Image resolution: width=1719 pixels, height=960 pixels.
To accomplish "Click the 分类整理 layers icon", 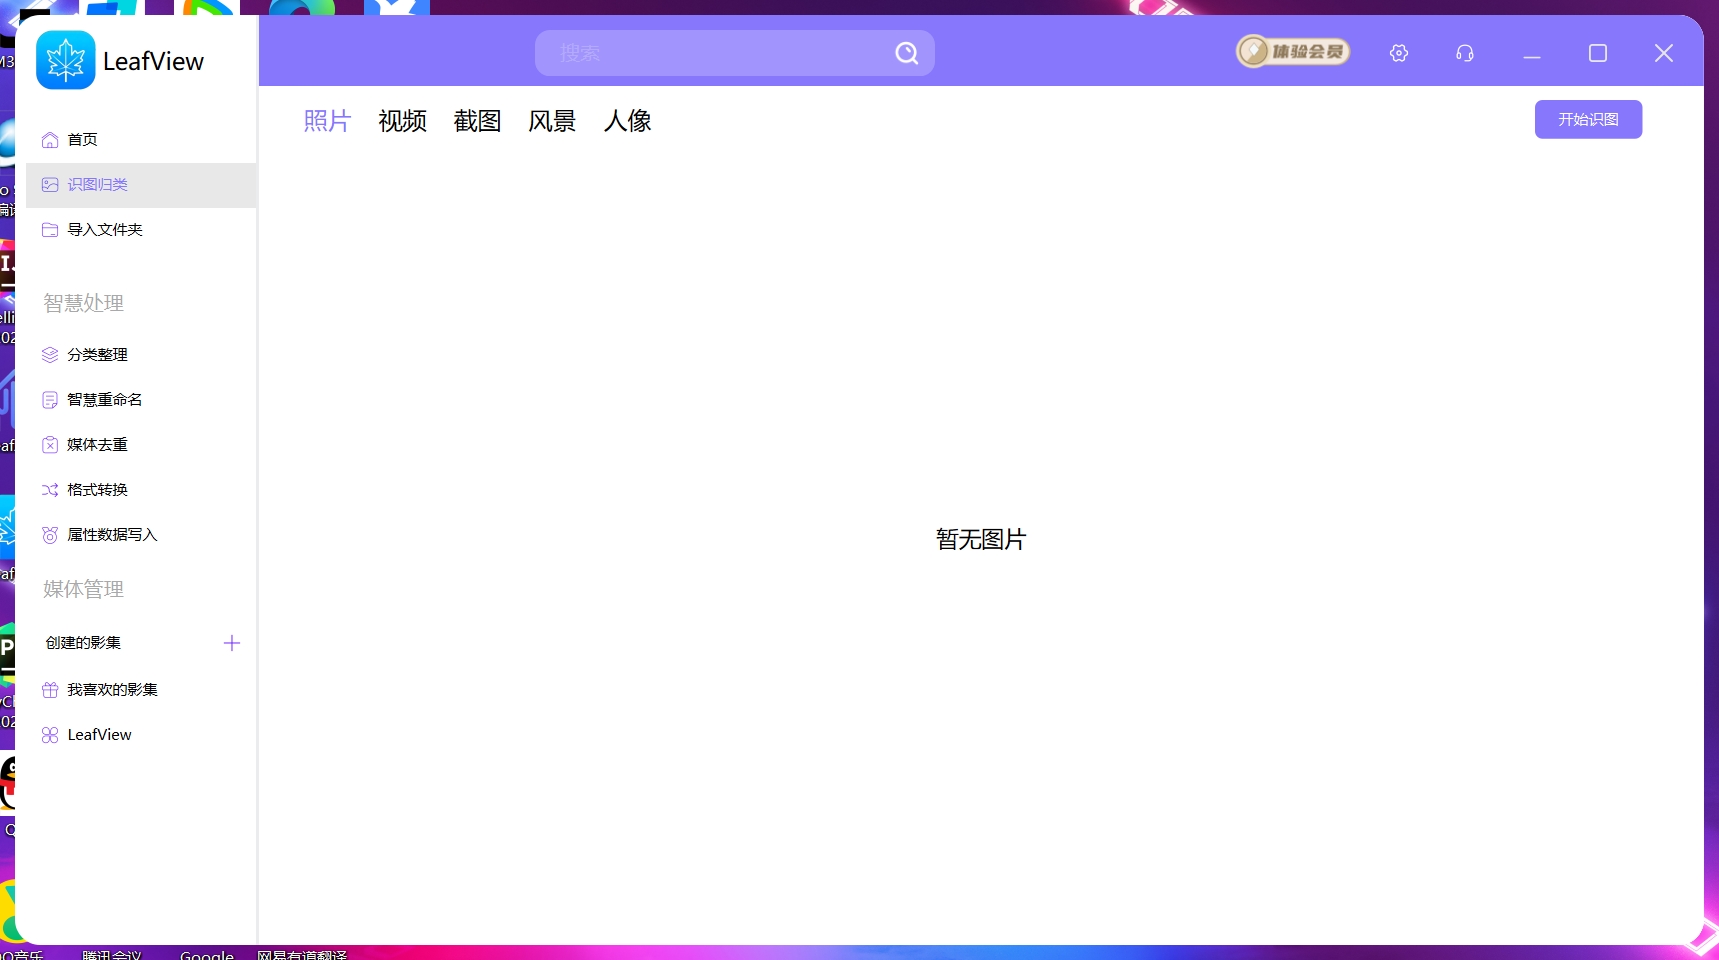I will click(50, 355).
